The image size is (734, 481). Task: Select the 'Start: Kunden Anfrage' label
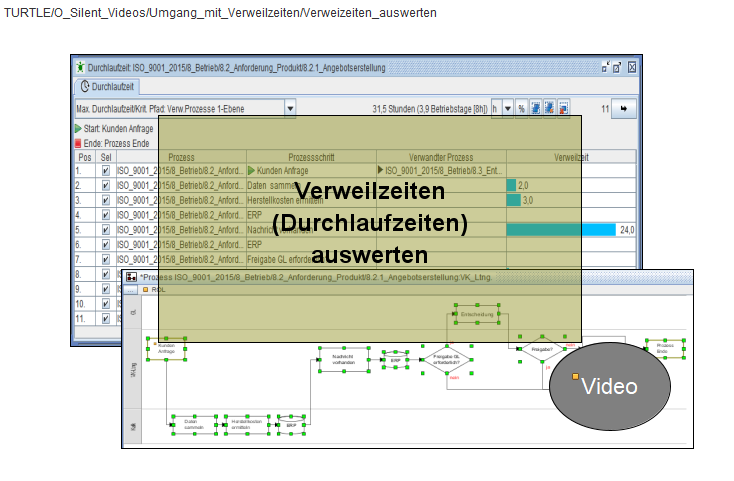click(x=118, y=128)
